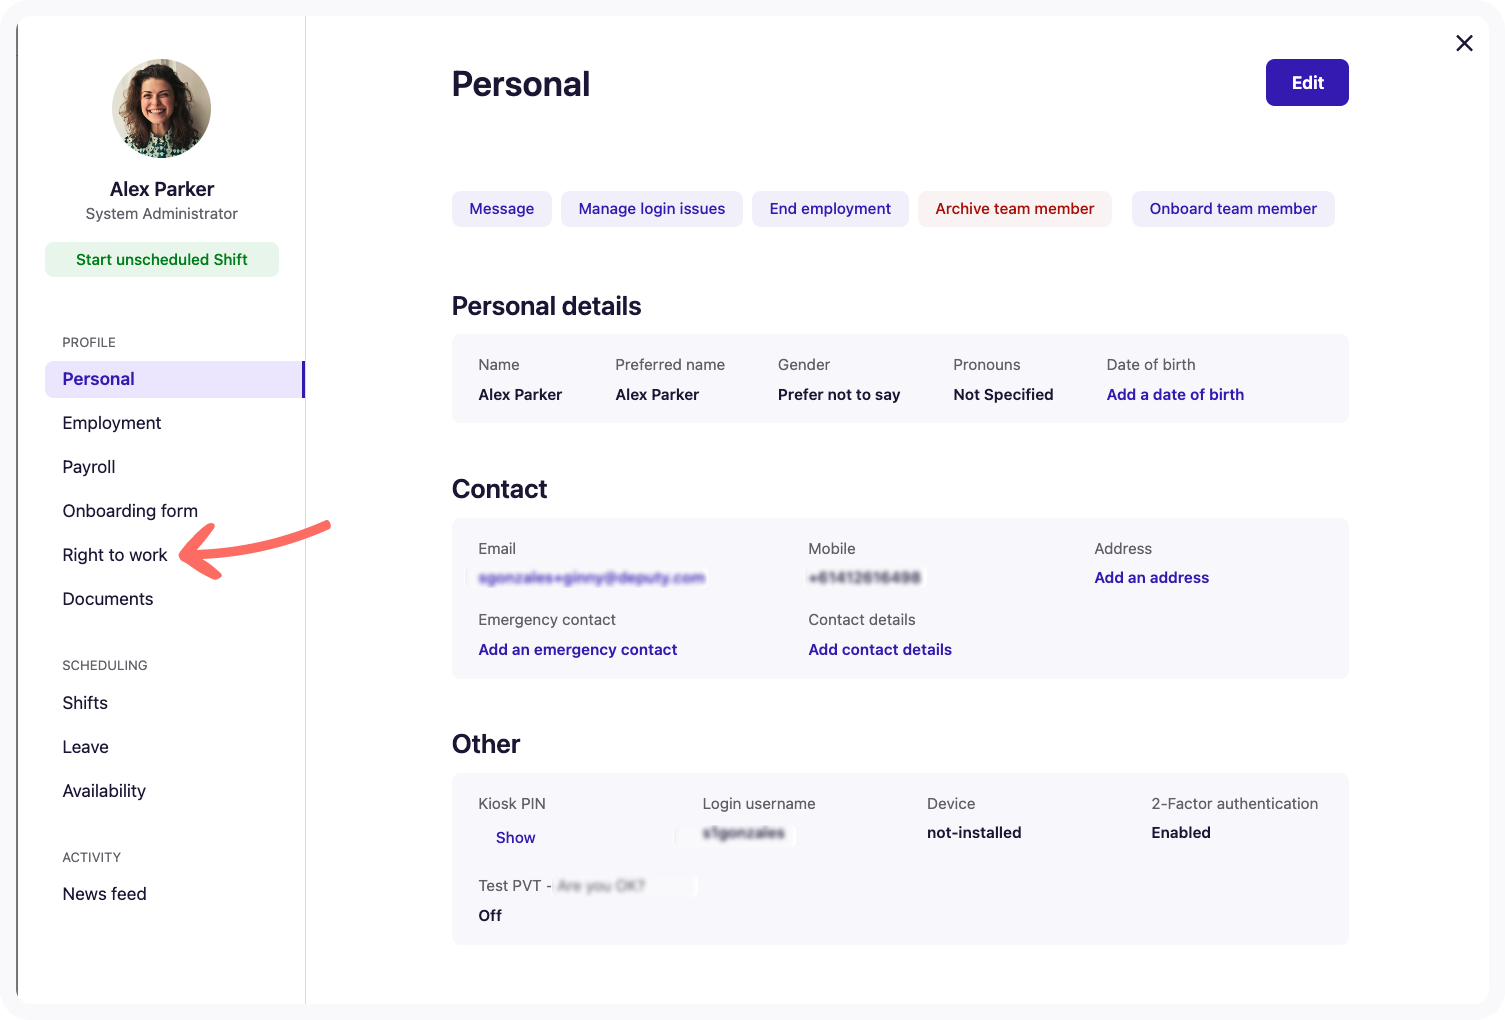
Task: Open the Documents section
Action: (108, 599)
